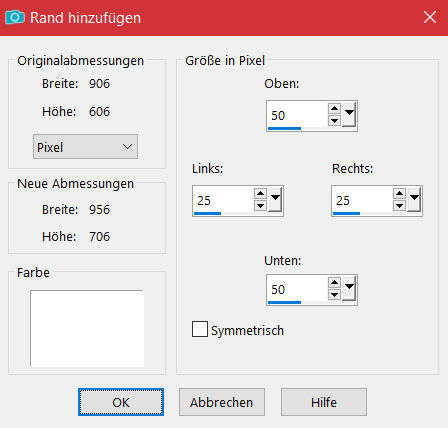
Task: Enable the Symmetrisch checkbox
Action: (200, 329)
